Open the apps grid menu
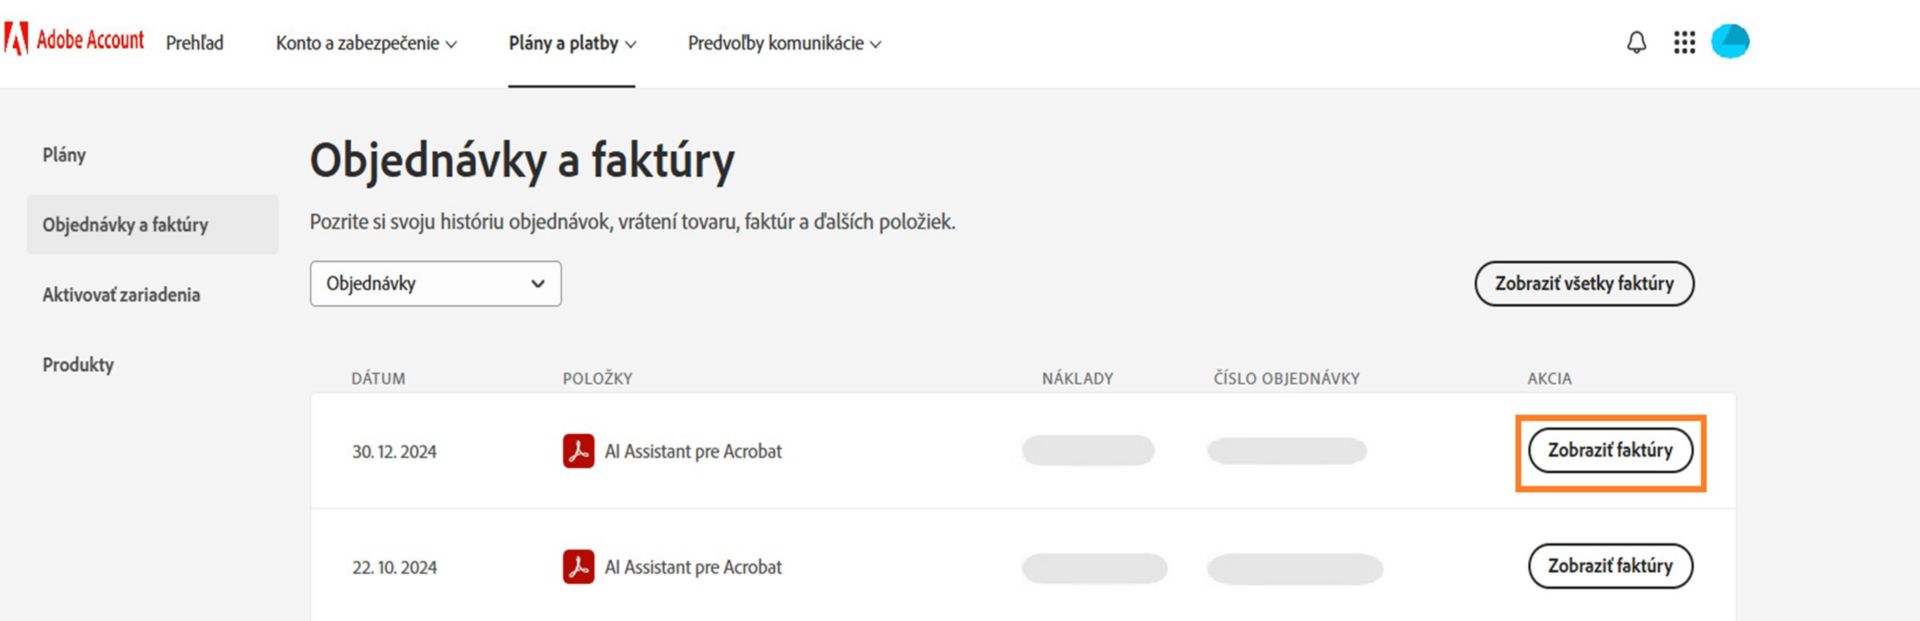The height and width of the screenshot is (621, 1920). pos(1684,42)
